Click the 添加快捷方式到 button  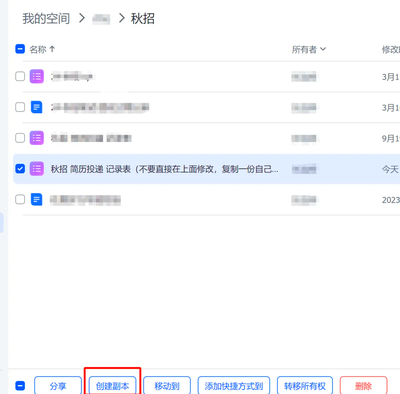point(234,386)
